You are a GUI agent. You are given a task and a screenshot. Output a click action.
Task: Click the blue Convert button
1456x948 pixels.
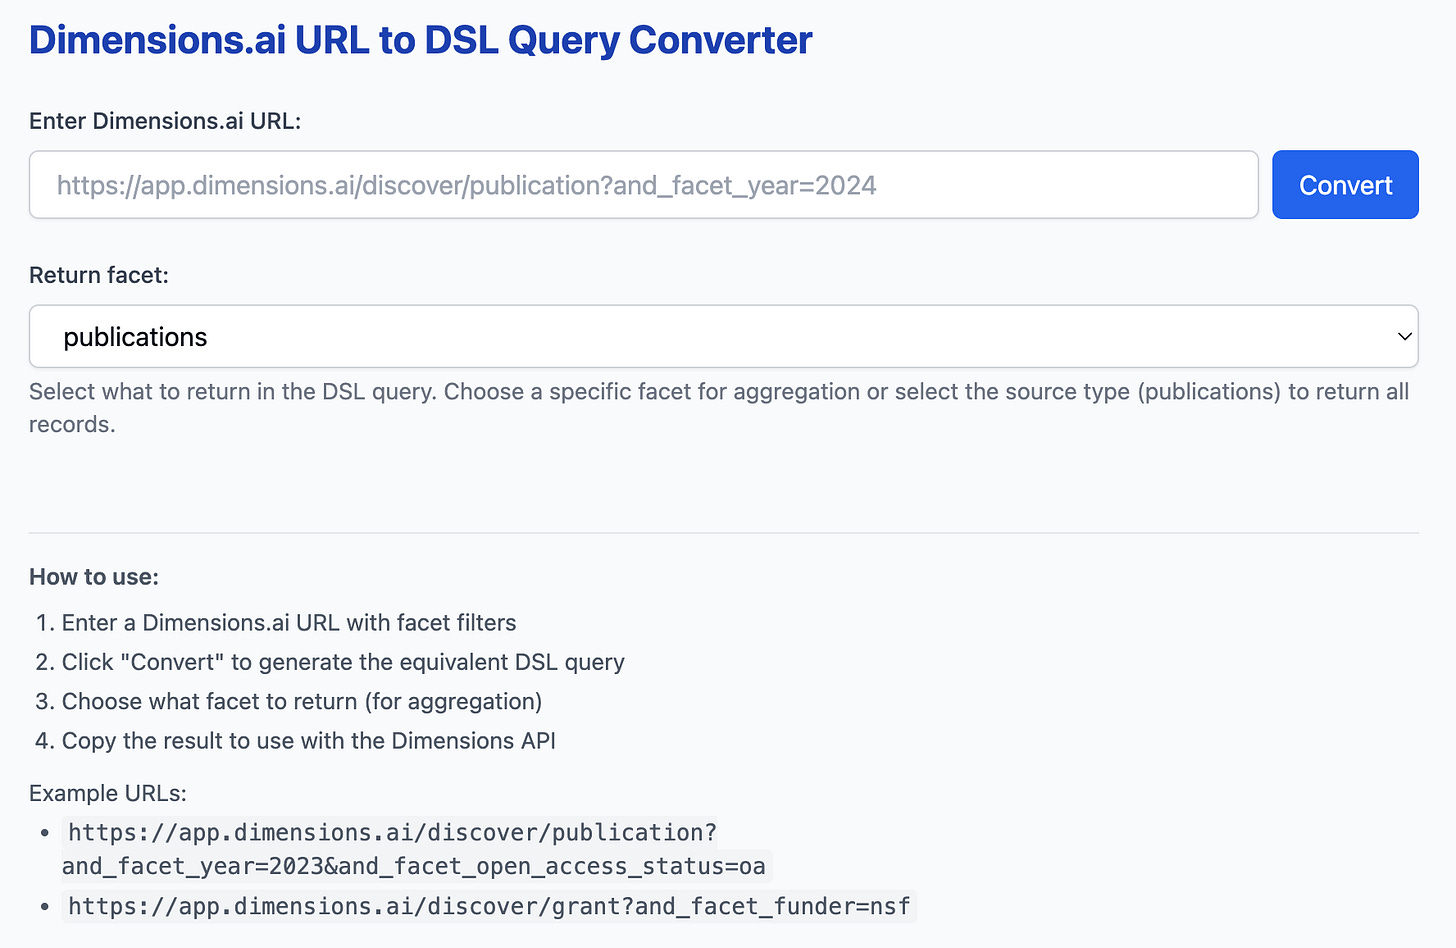tap(1345, 185)
